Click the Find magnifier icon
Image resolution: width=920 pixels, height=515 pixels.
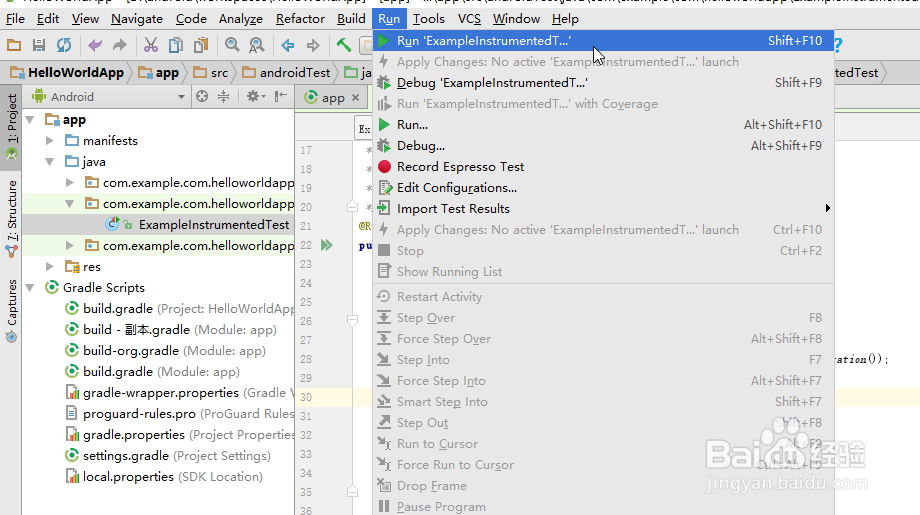point(232,45)
